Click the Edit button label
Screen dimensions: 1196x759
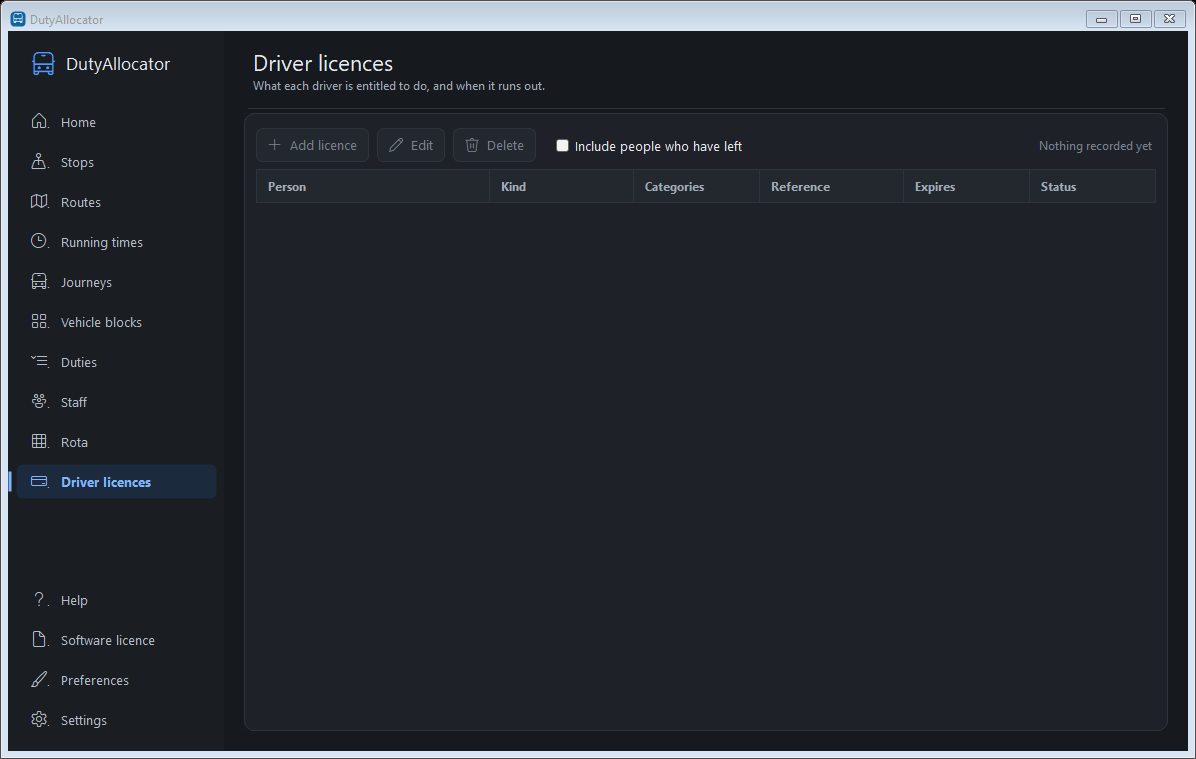tap(422, 145)
